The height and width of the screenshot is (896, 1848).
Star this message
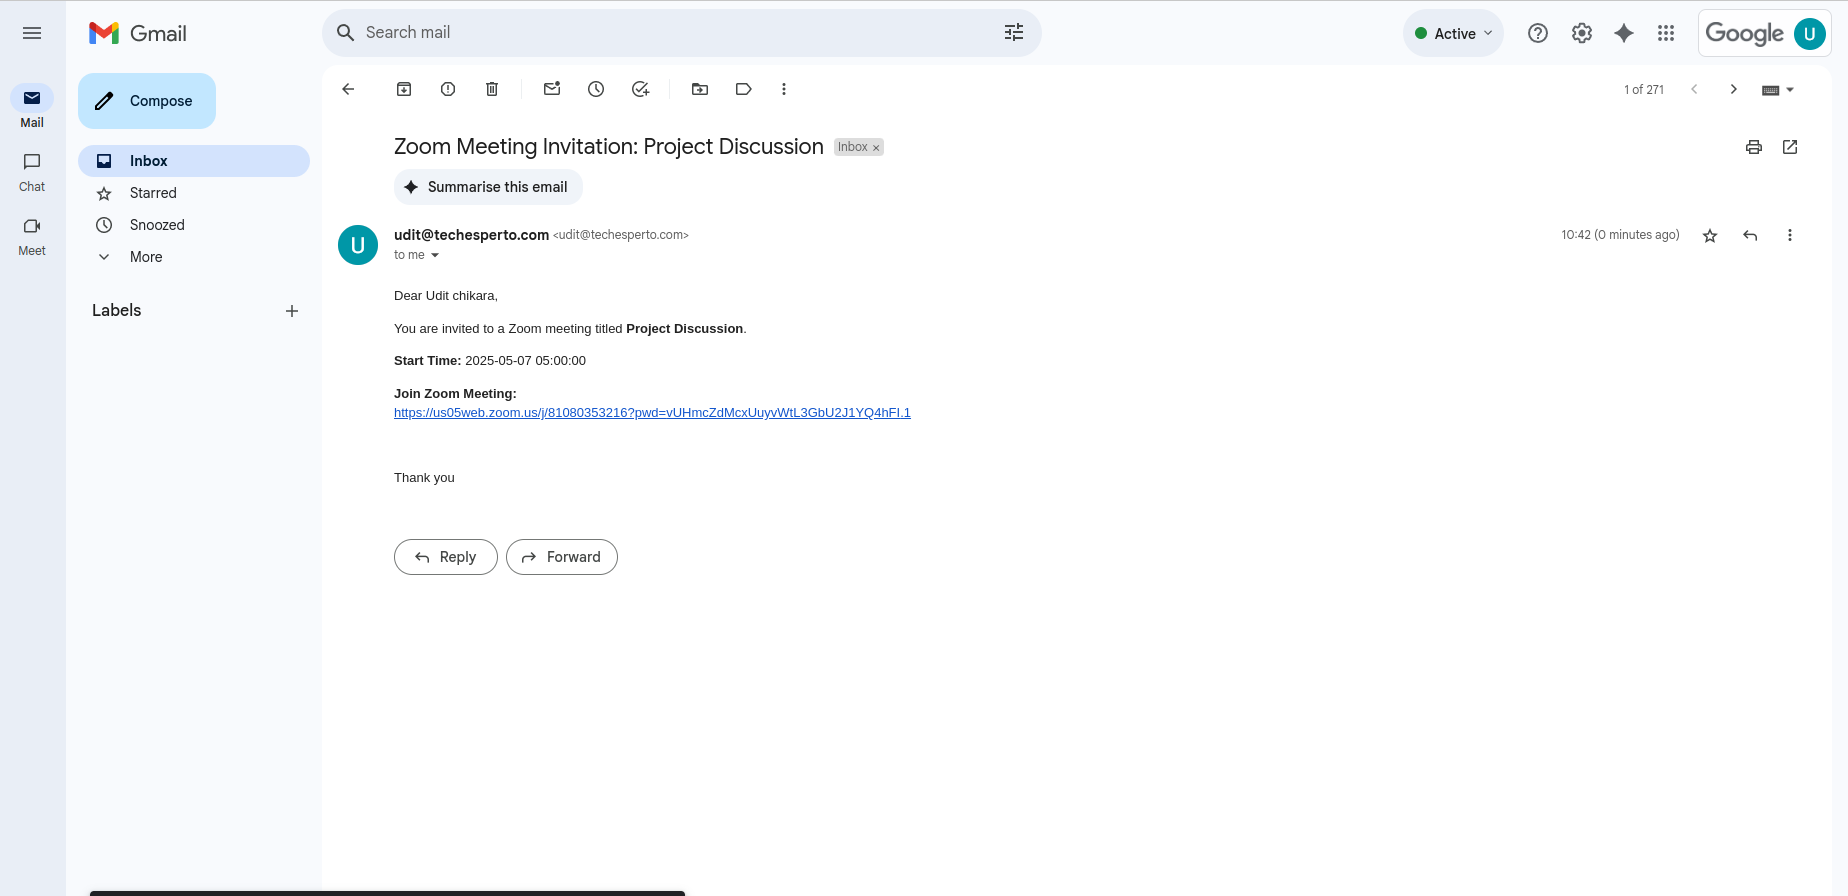(1710, 236)
